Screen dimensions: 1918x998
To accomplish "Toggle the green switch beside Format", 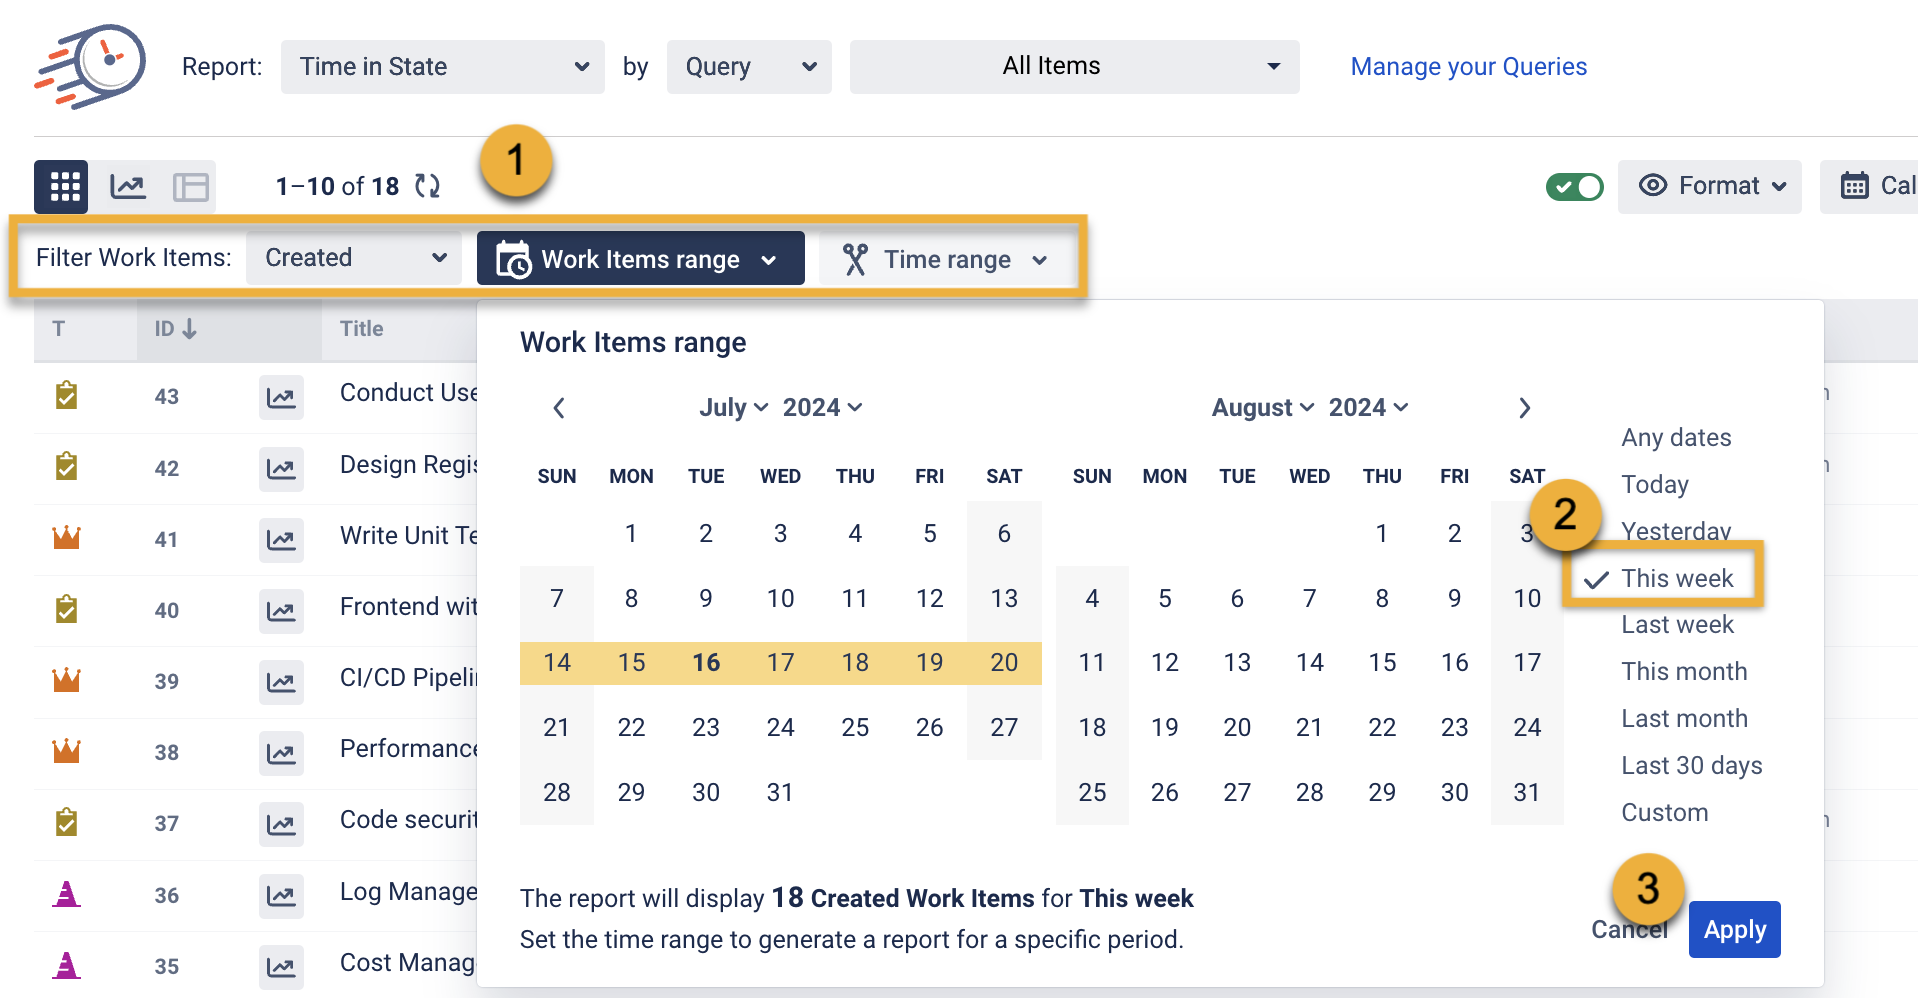I will (x=1574, y=187).
